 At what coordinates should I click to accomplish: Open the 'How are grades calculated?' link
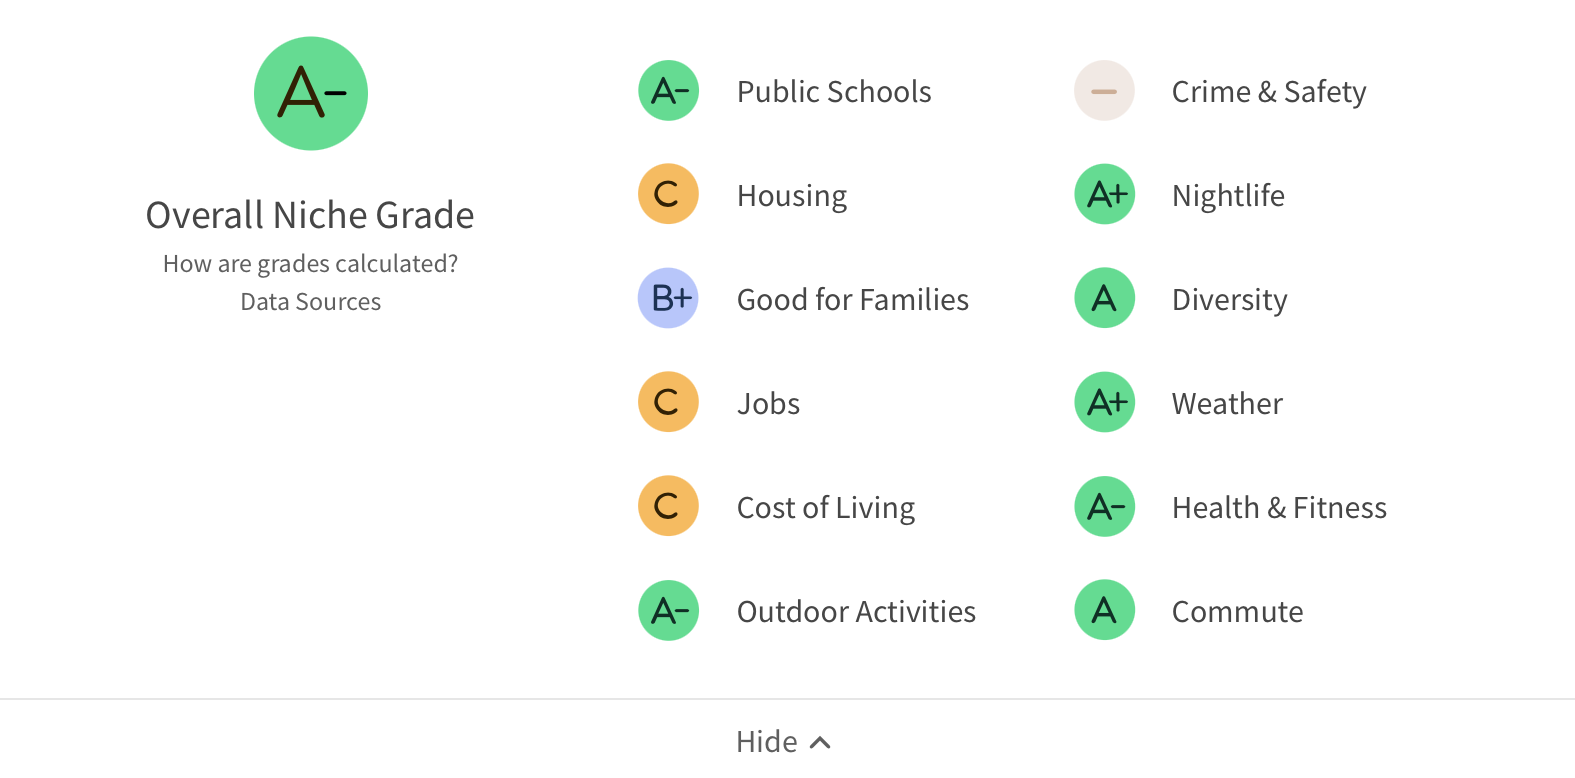tap(310, 264)
